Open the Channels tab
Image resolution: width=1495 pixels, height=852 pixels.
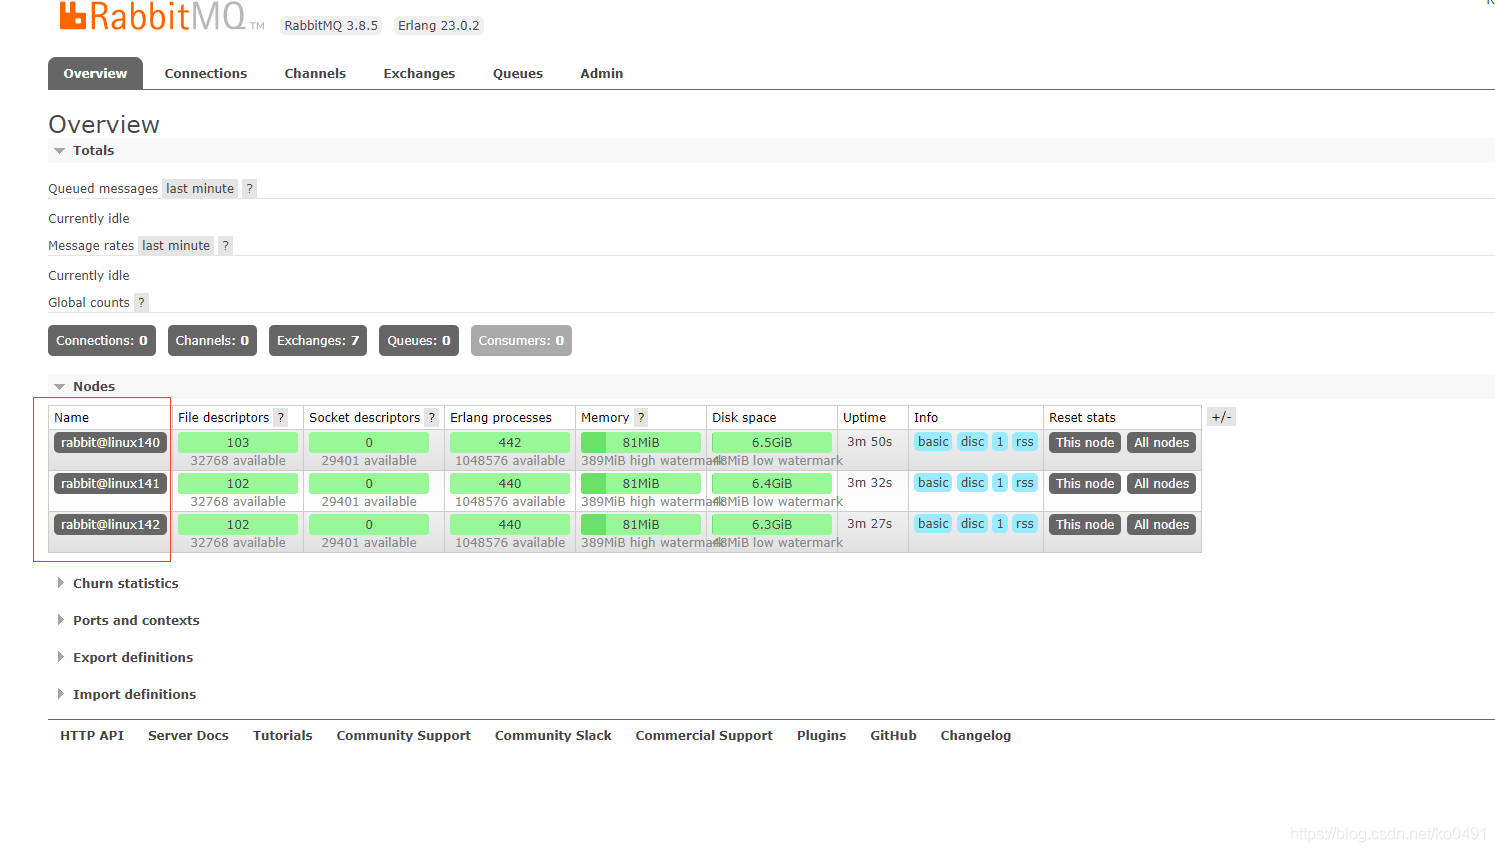pos(315,73)
